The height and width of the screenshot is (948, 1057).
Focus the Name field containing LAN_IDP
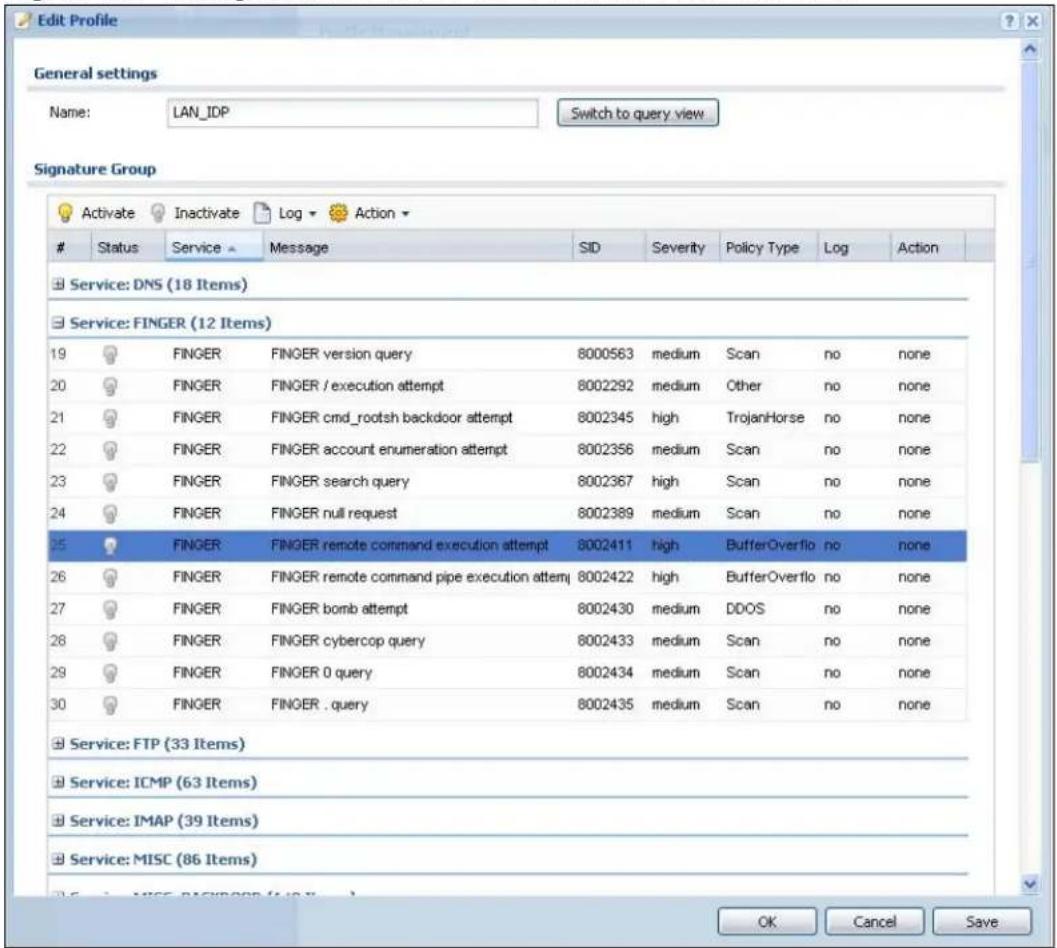[353, 113]
